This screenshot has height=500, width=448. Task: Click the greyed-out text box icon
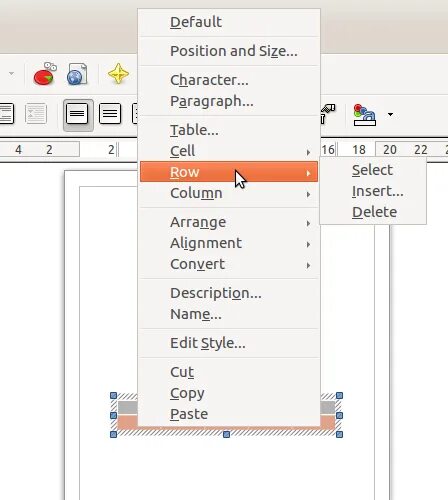36,114
